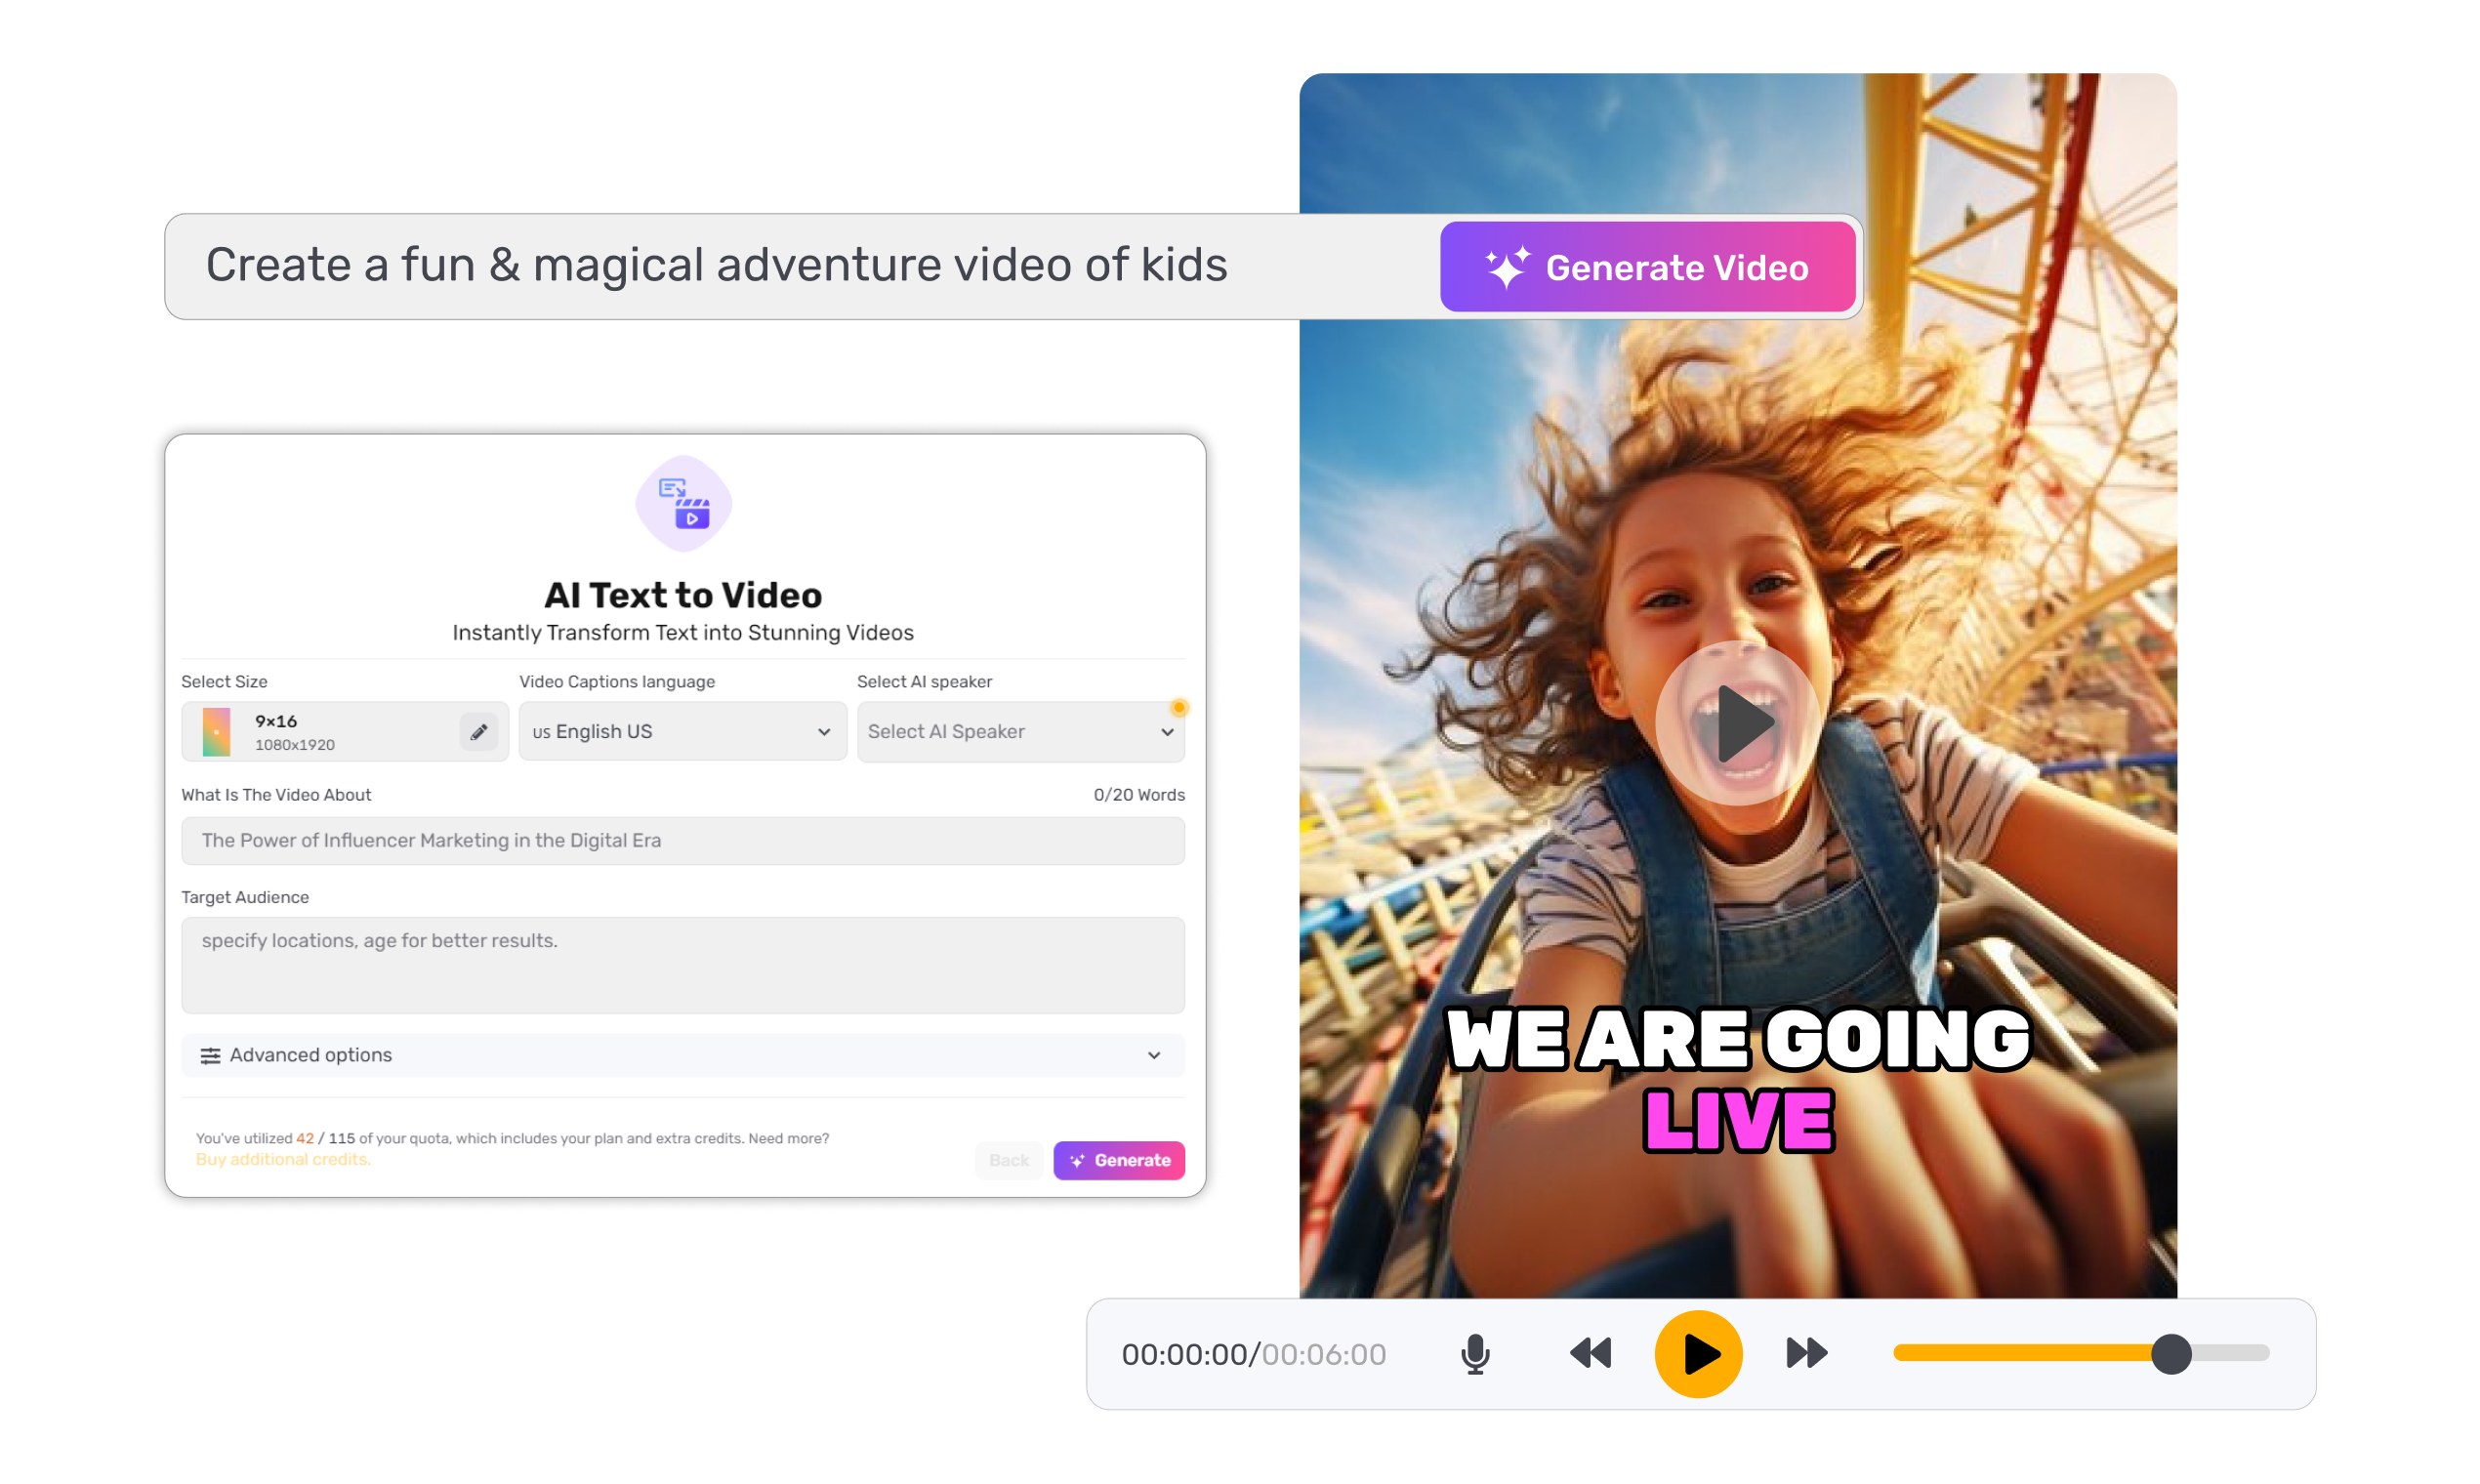The height and width of the screenshot is (1484, 2480).
Task: Click the advanced options filter icon
Action: pos(211,1055)
